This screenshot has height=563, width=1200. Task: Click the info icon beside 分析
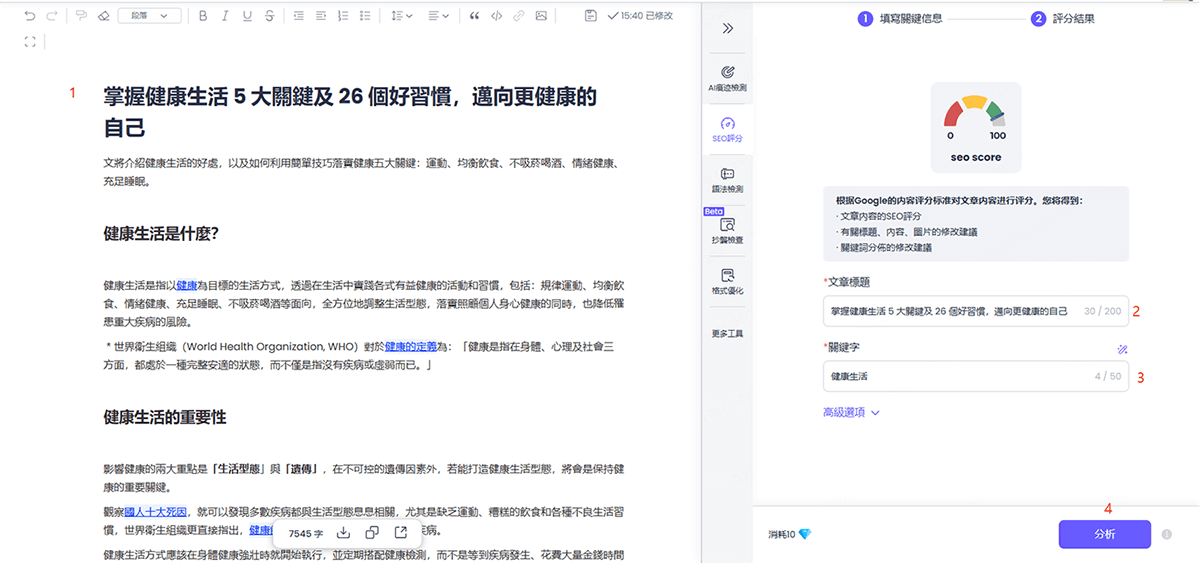click(x=1167, y=535)
